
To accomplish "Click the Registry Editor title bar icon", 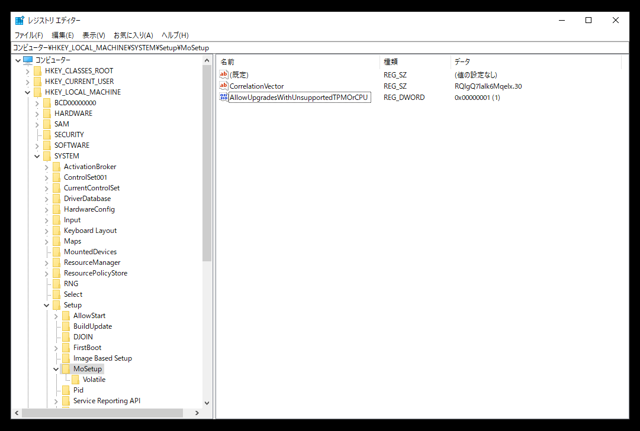I will click(20, 20).
